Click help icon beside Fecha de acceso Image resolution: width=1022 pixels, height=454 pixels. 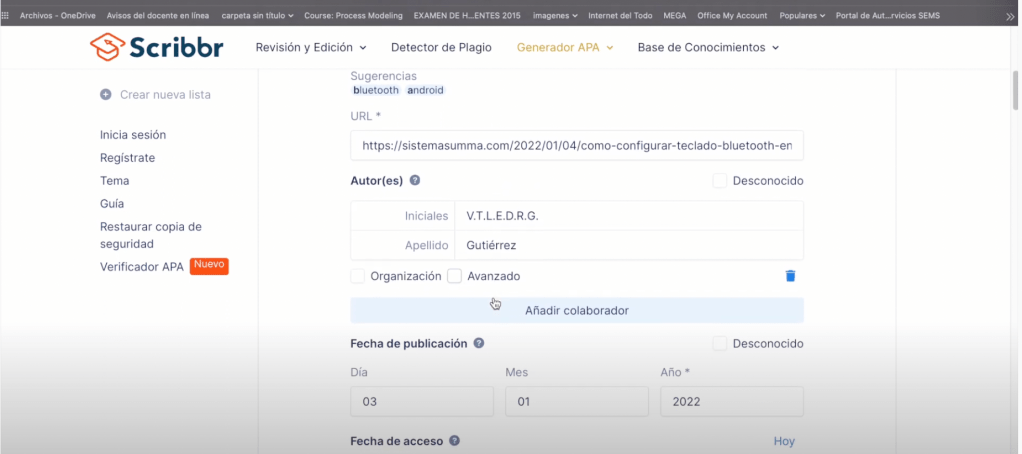(x=455, y=441)
